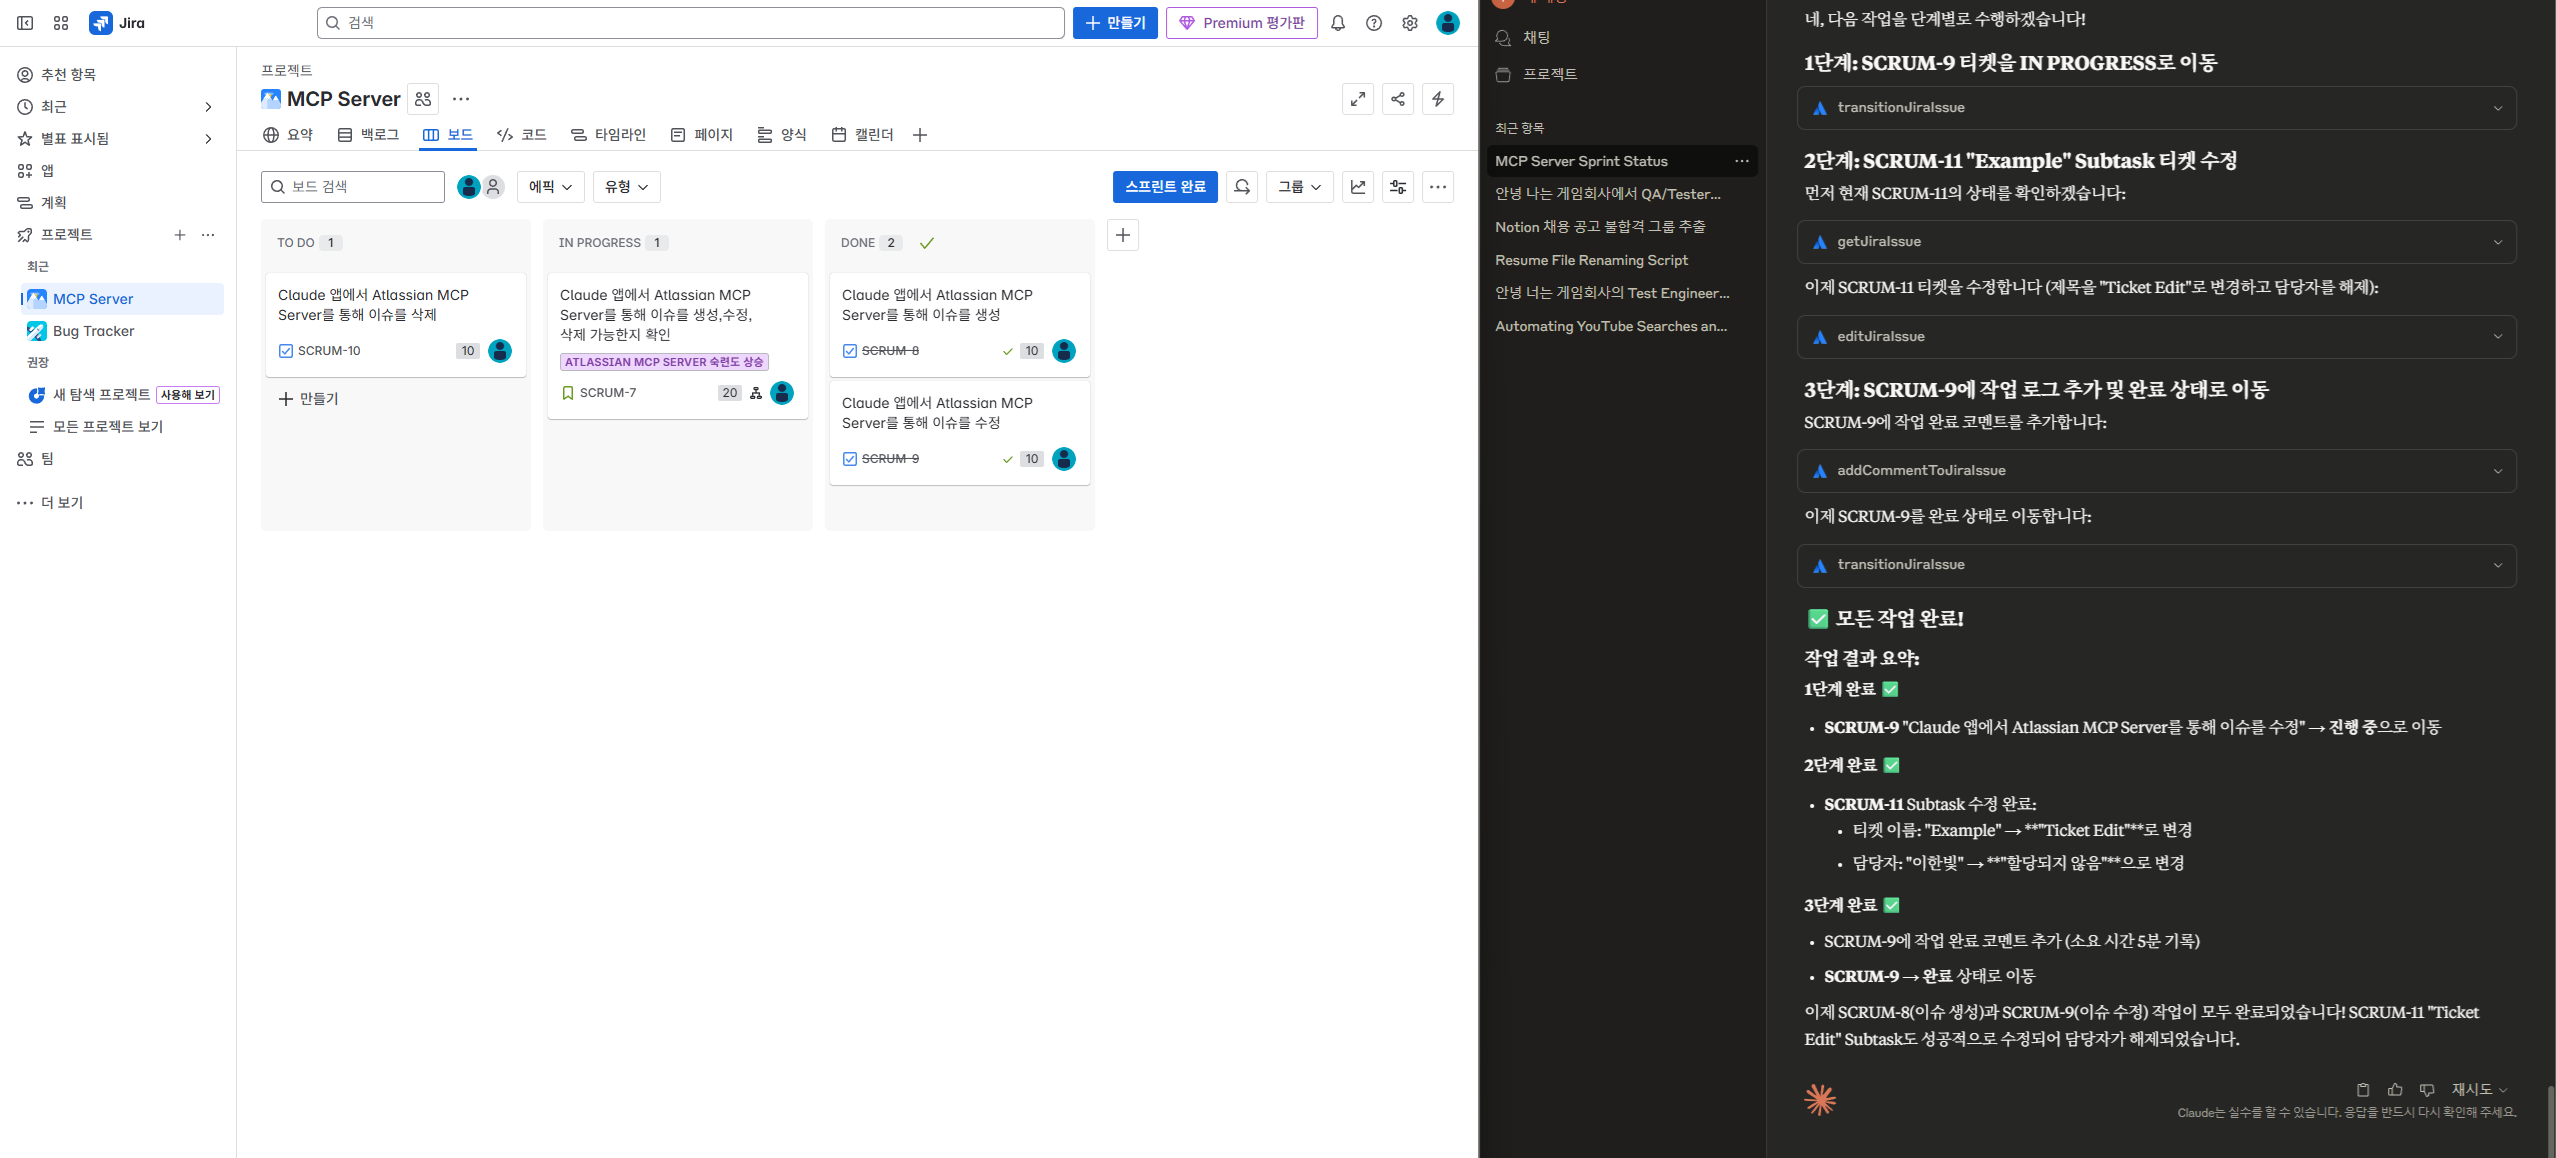Screen dimensions: 2556x1158
Task: Open the 모든 프로젝트 보기 link
Action: (108, 427)
